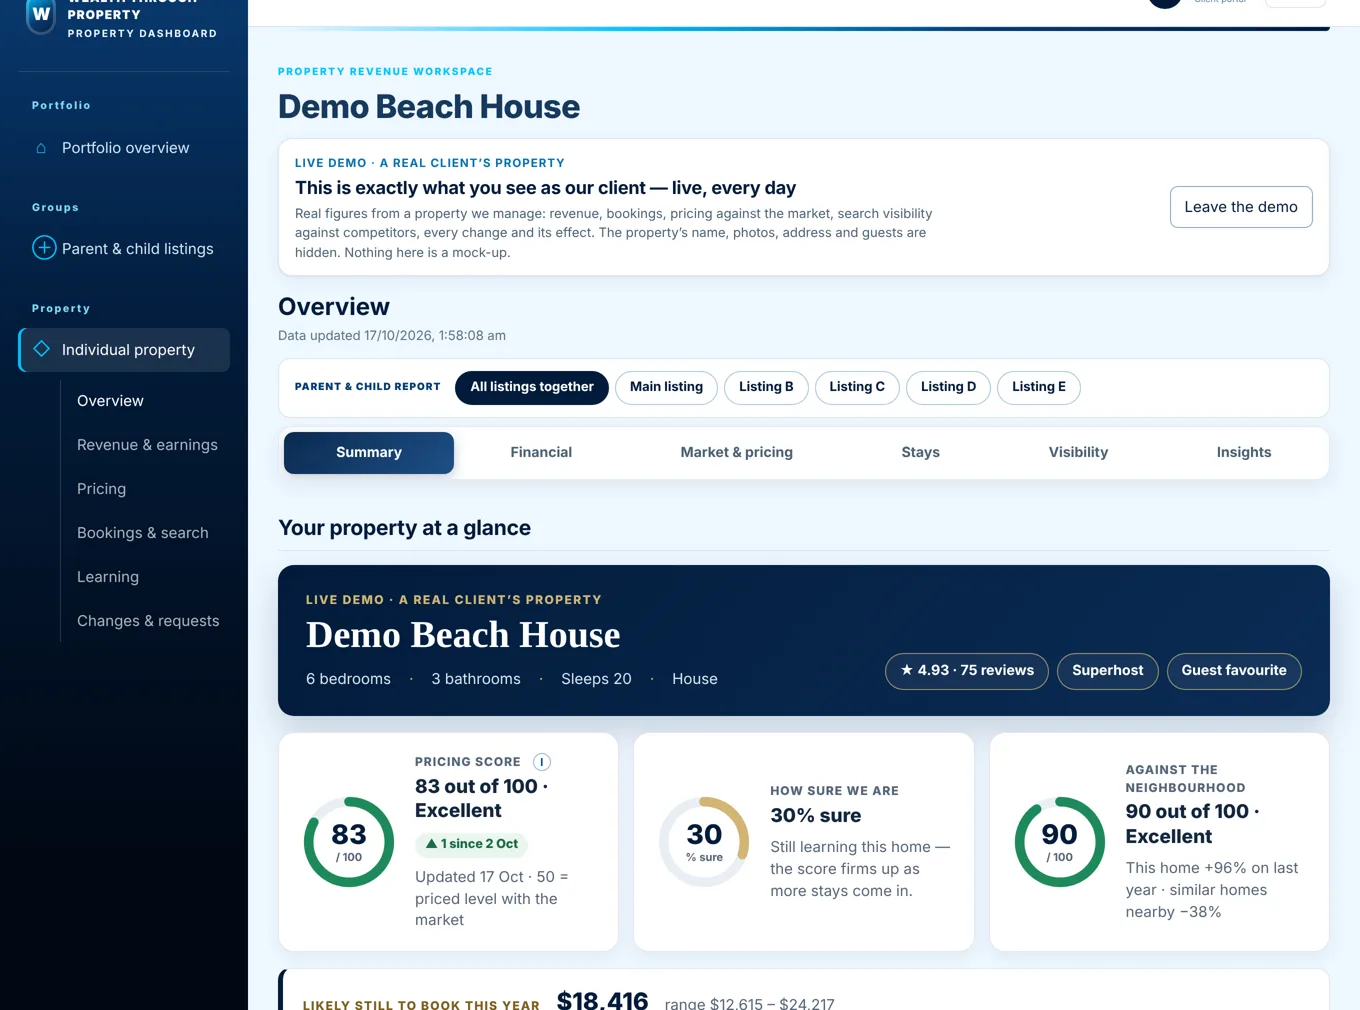
Task: Open Pricing in the sidebar
Action: point(101,489)
